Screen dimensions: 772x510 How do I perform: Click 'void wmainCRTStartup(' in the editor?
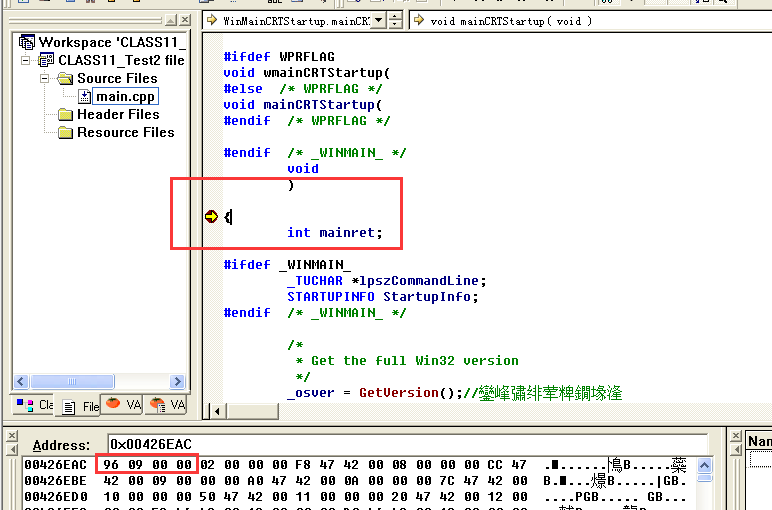306,73
